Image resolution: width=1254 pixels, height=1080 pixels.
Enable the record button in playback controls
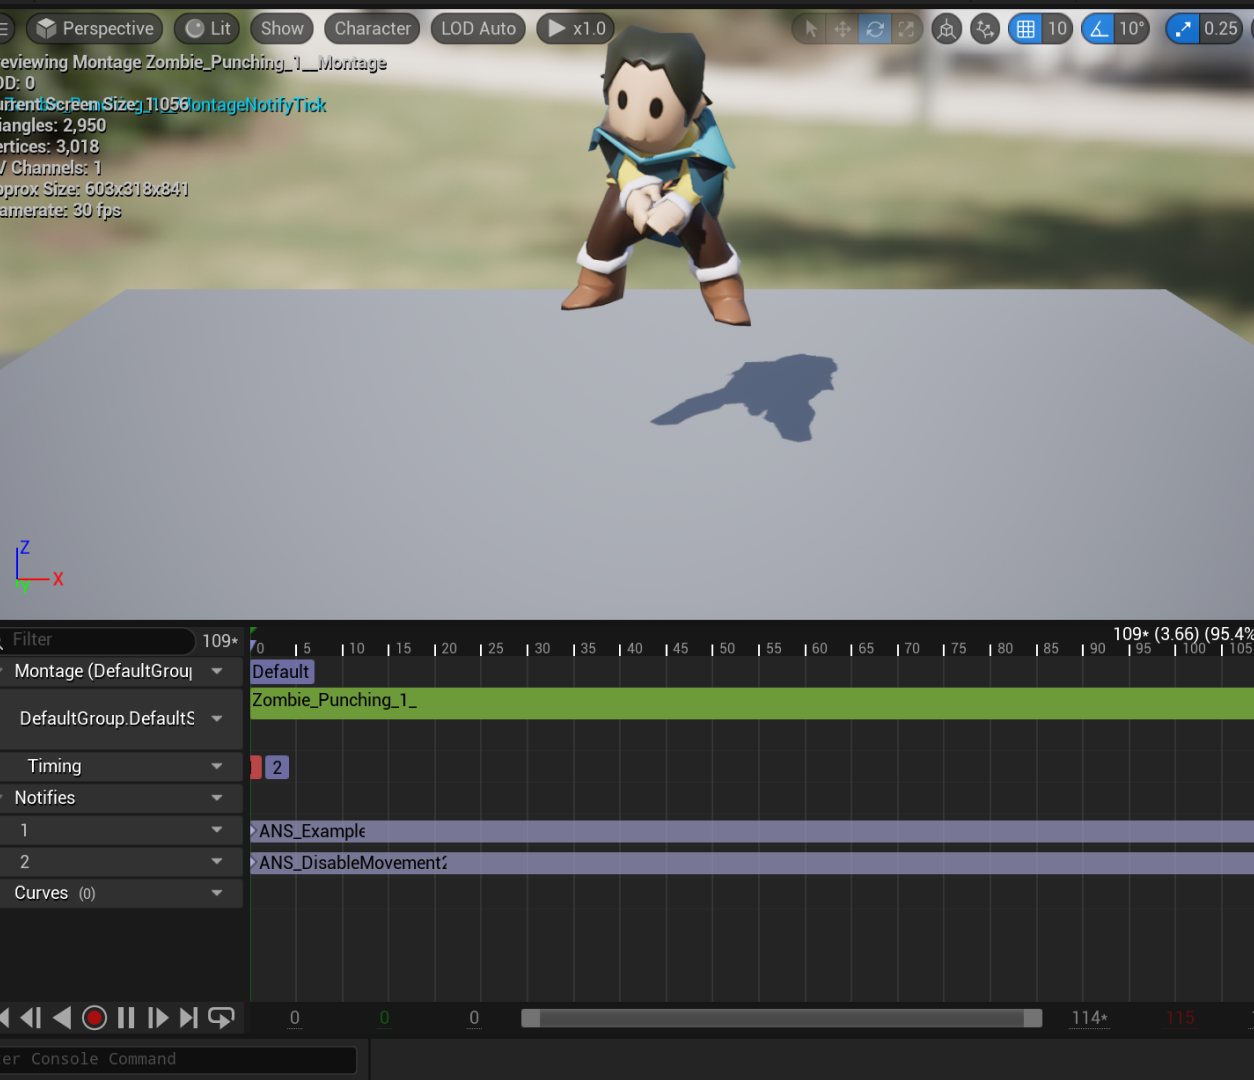click(x=94, y=1017)
